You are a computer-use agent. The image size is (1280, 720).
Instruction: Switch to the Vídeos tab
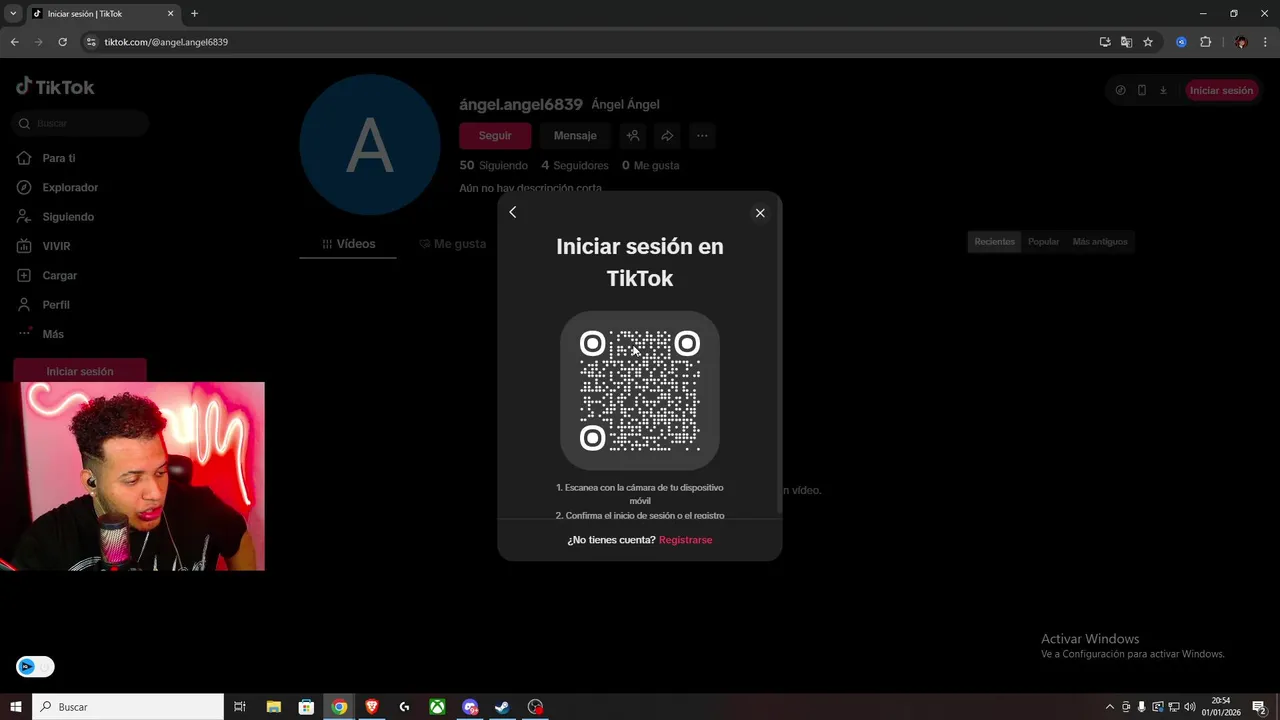coord(348,244)
